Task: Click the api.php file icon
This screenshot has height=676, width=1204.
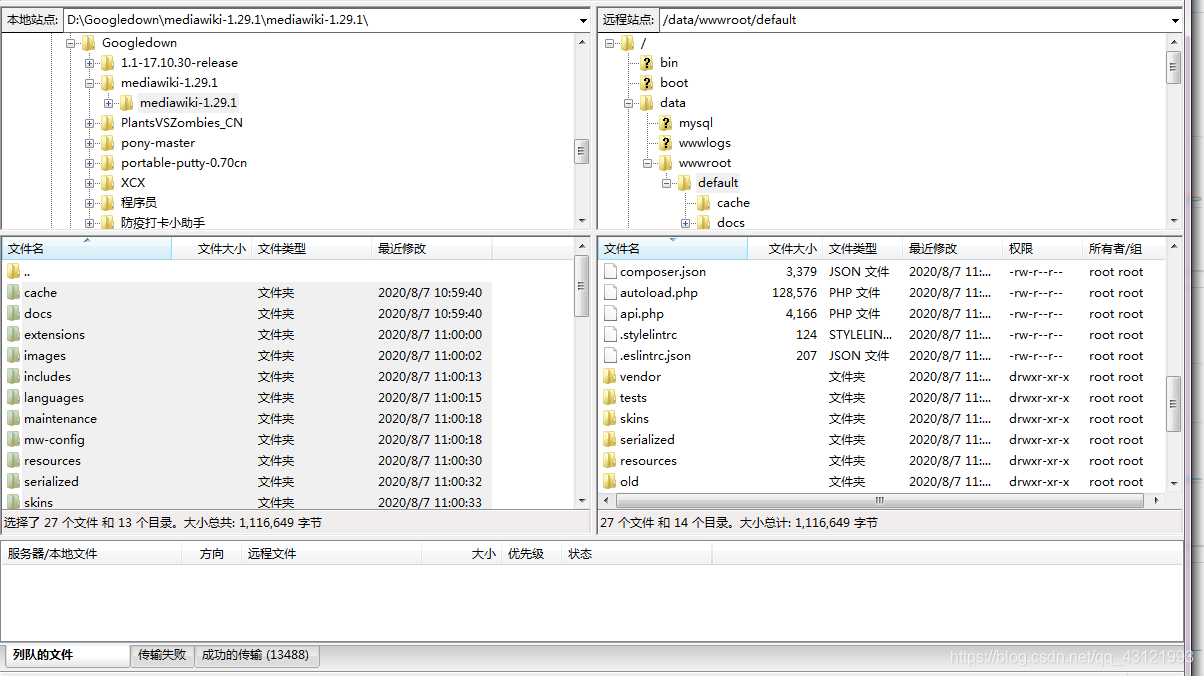Action: tap(610, 314)
